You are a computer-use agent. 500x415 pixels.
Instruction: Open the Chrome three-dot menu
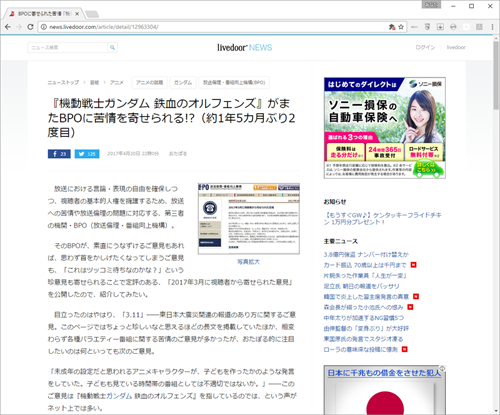pyautogui.click(x=492, y=27)
